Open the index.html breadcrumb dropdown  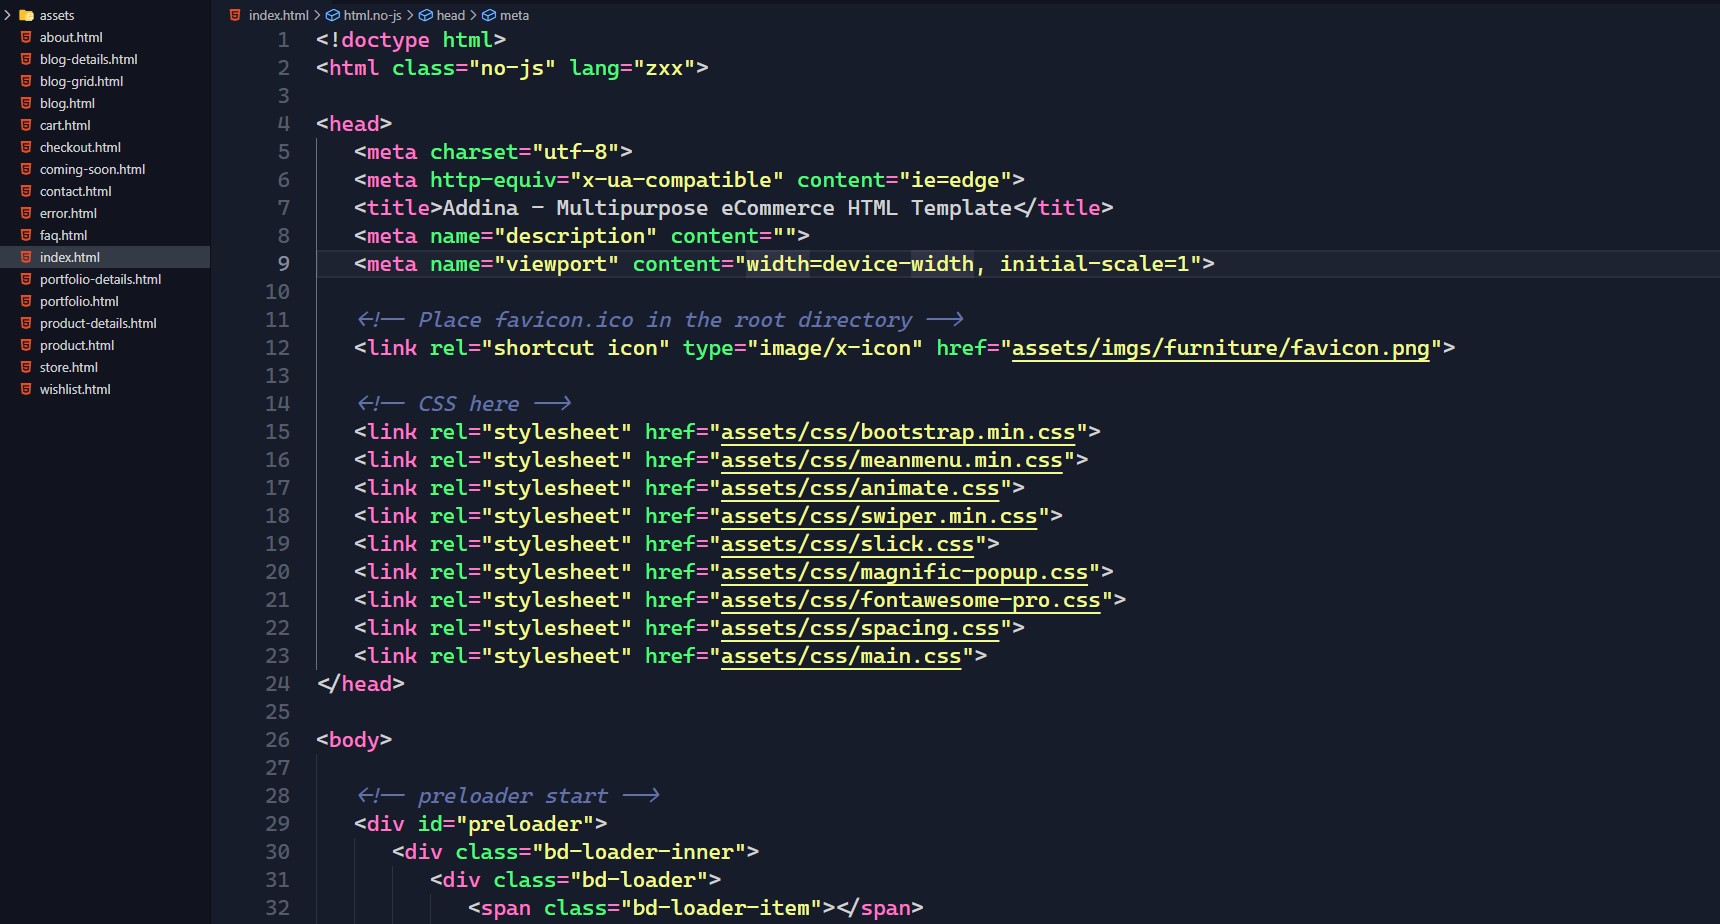tap(278, 15)
